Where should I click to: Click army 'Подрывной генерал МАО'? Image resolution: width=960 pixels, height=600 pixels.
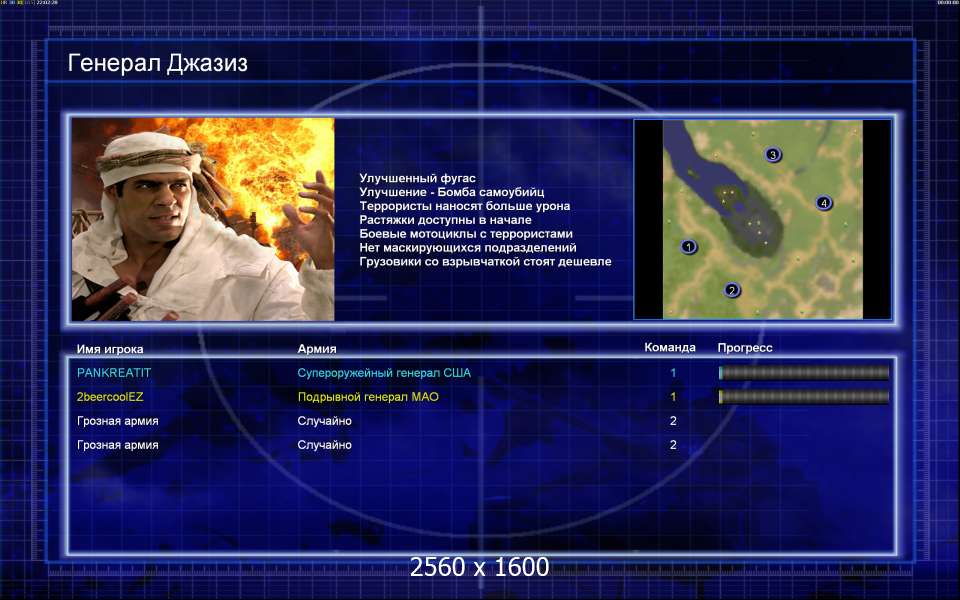click(368, 397)
